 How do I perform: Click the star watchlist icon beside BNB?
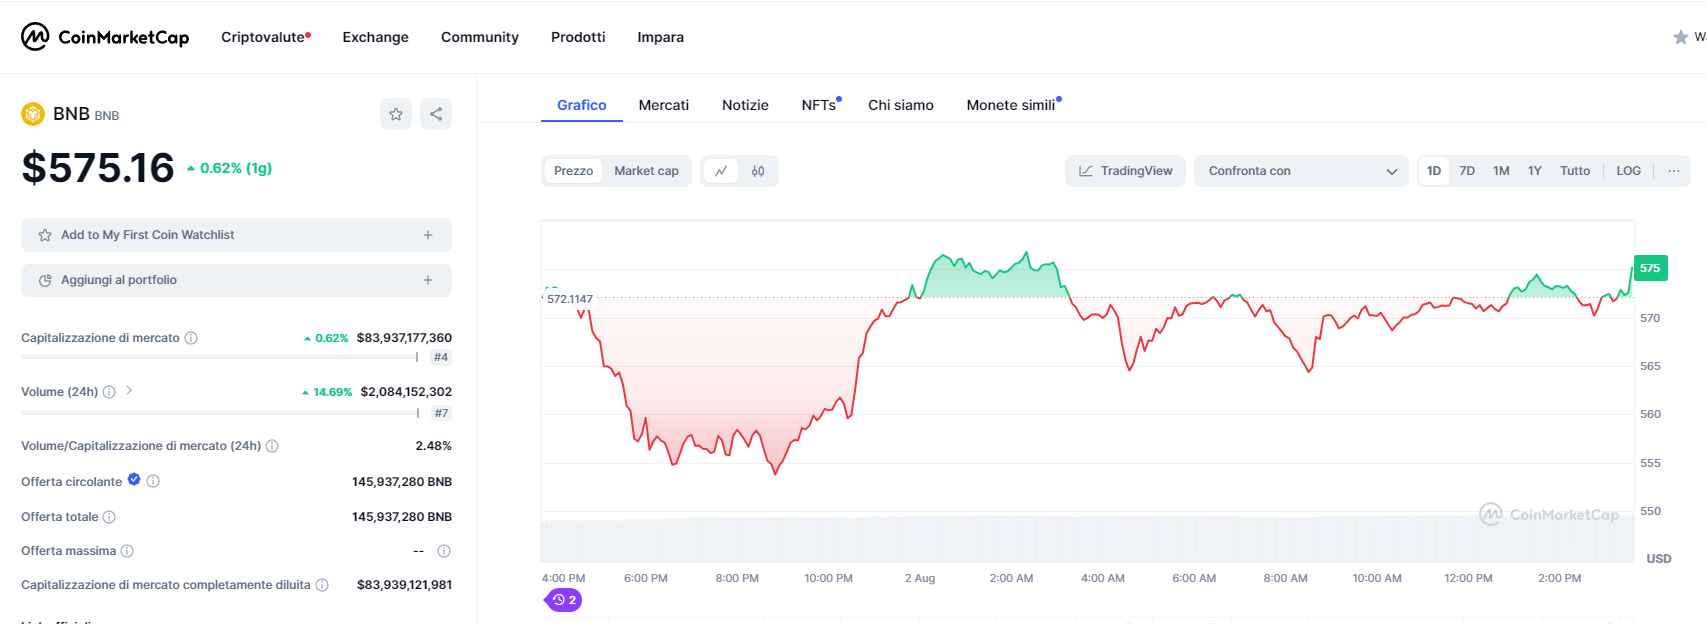tap(396, 114)
